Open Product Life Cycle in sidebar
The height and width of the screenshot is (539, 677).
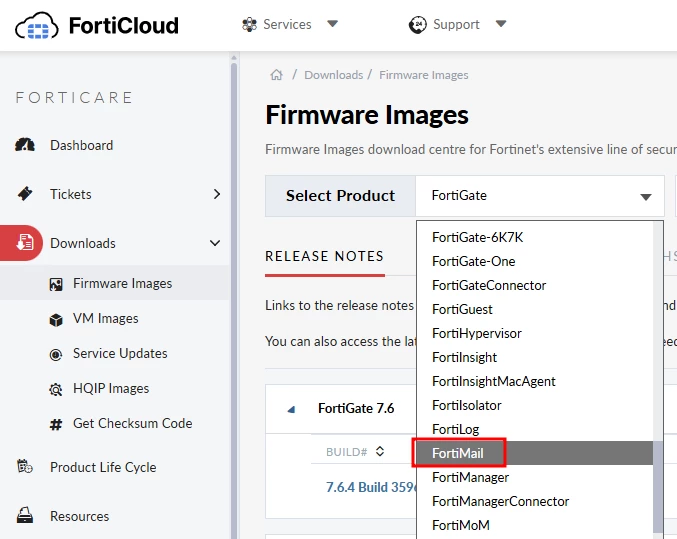click(x=103, y=467)
